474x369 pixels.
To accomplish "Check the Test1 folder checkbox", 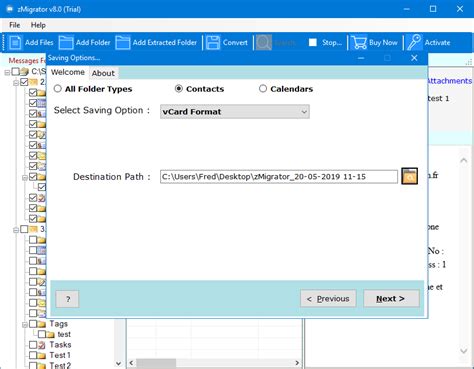I will 33,355.
